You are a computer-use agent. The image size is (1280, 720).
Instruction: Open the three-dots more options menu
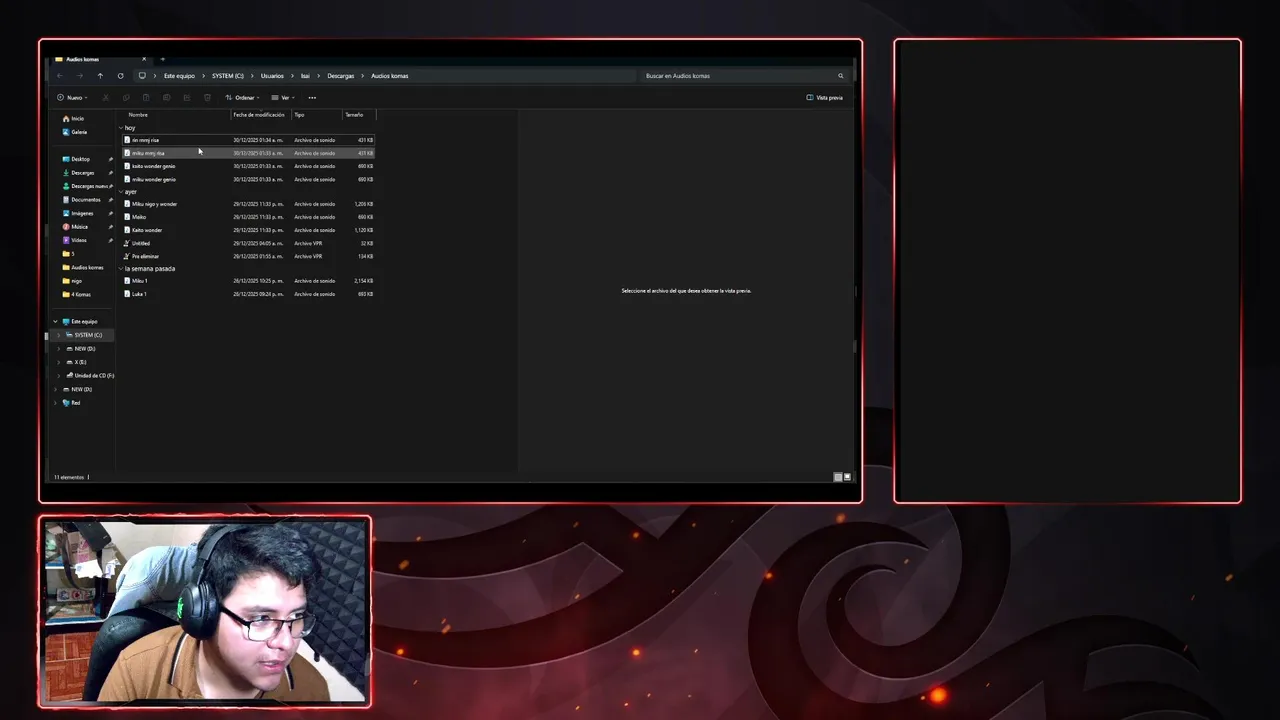pyautogui.click(x=312, y=98)
